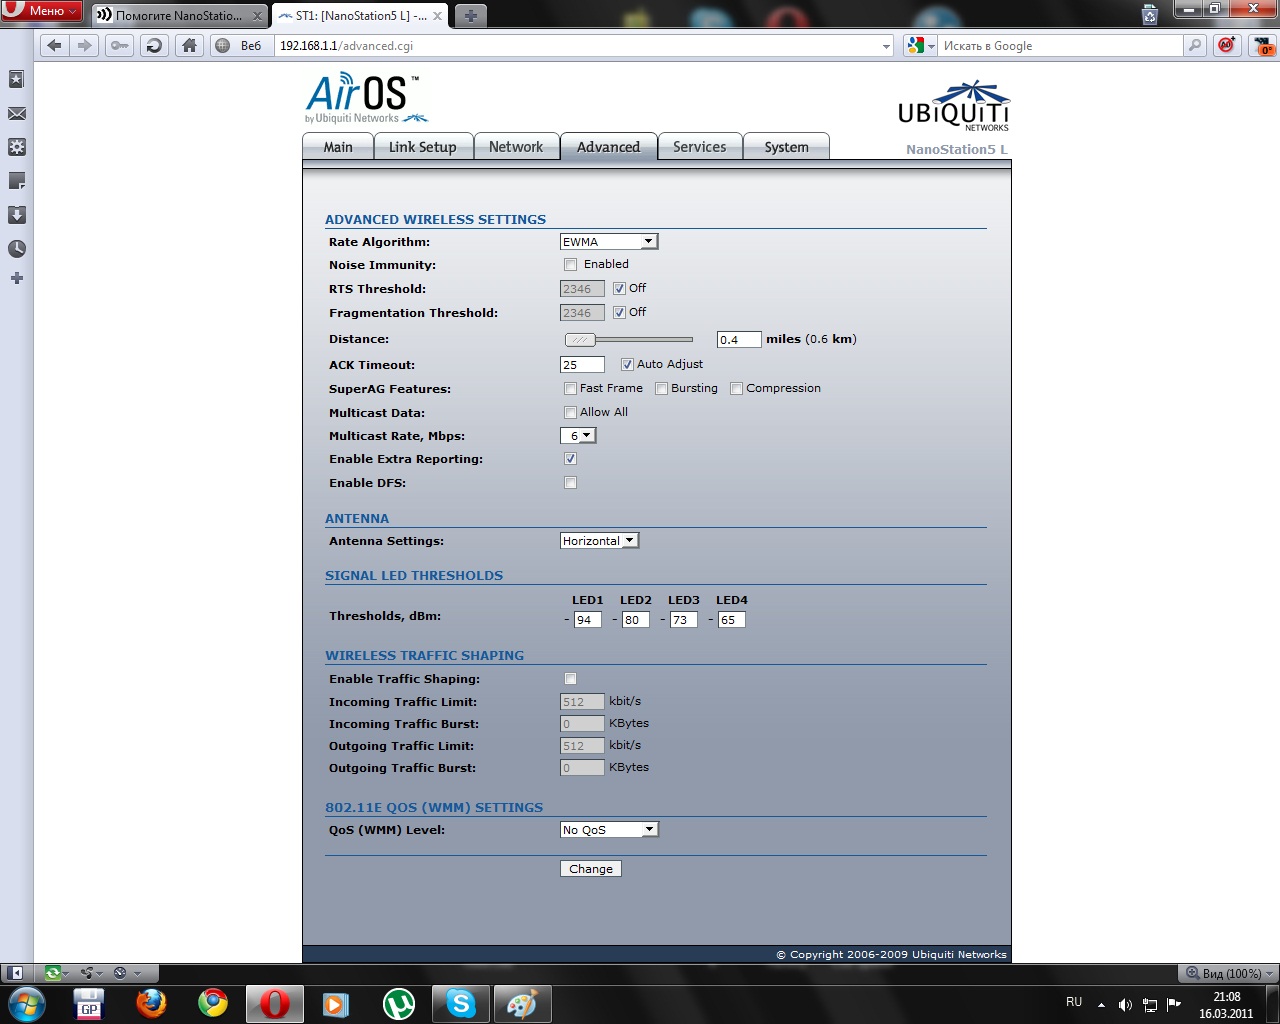Check the Enable Traffic Shaping checkbox
The width and height of the screenshot is (1280, 1024).
570,679
